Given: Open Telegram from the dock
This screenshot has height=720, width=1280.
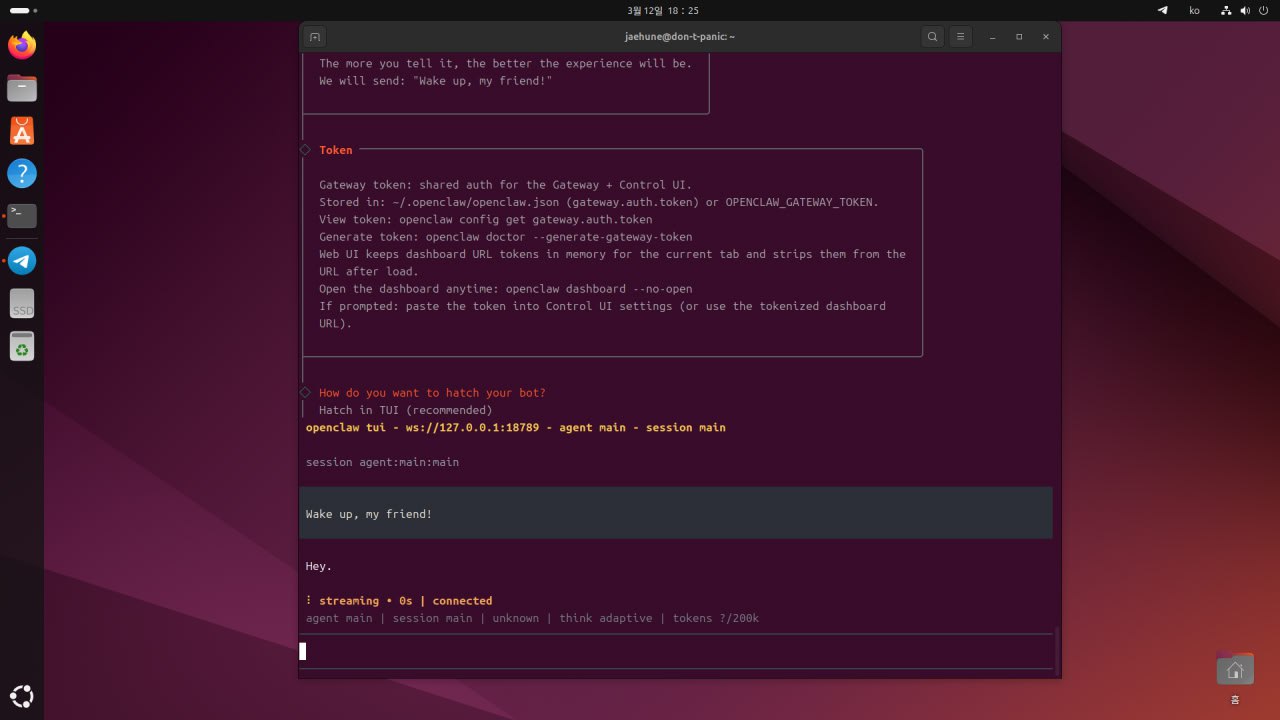Looking at the screenshot, I should 22,261.
